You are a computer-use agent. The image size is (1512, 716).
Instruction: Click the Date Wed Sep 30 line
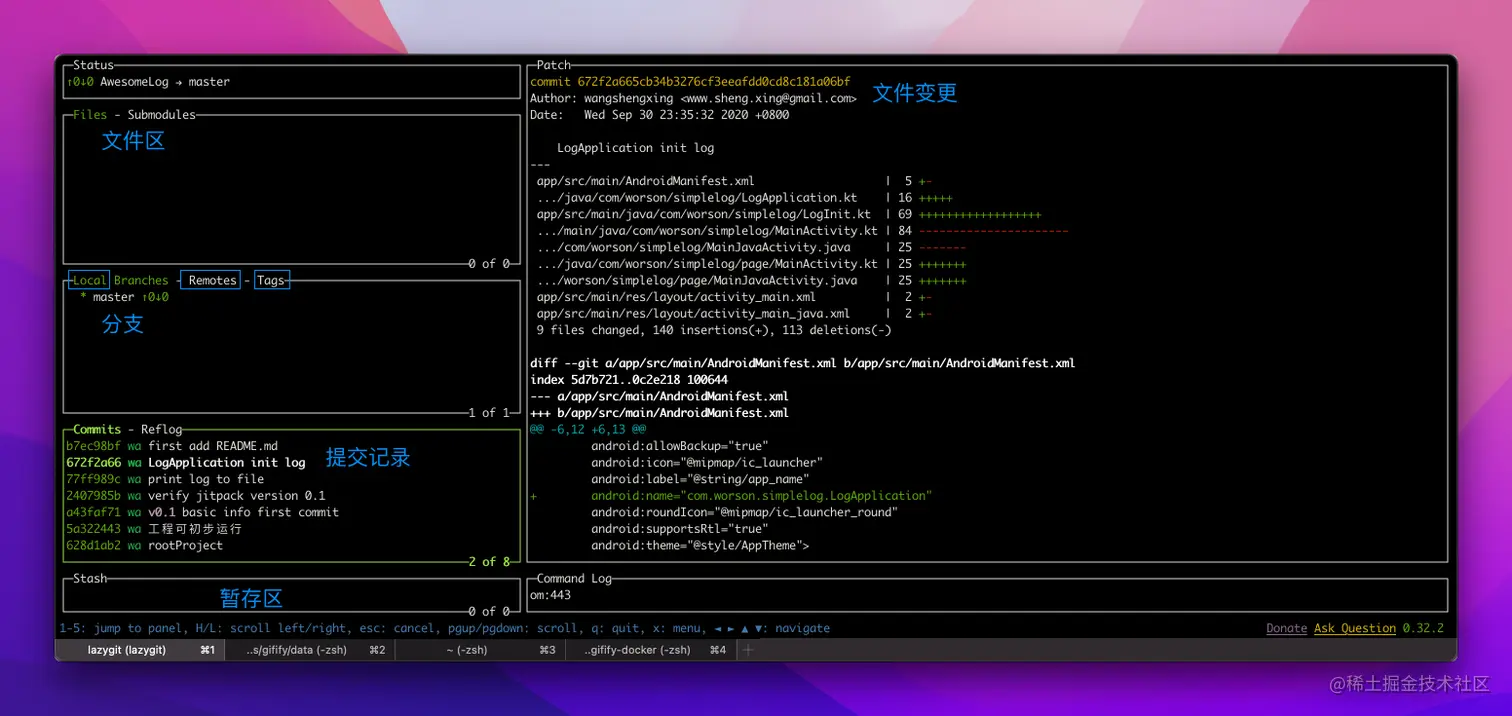tap(659, 115)
